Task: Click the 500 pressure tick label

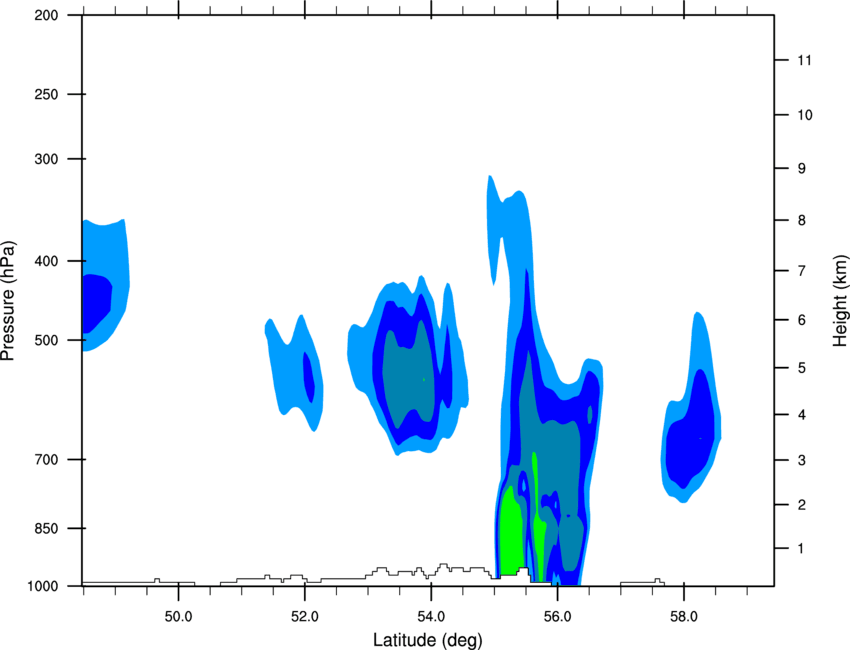Action: tap(46, 340)
